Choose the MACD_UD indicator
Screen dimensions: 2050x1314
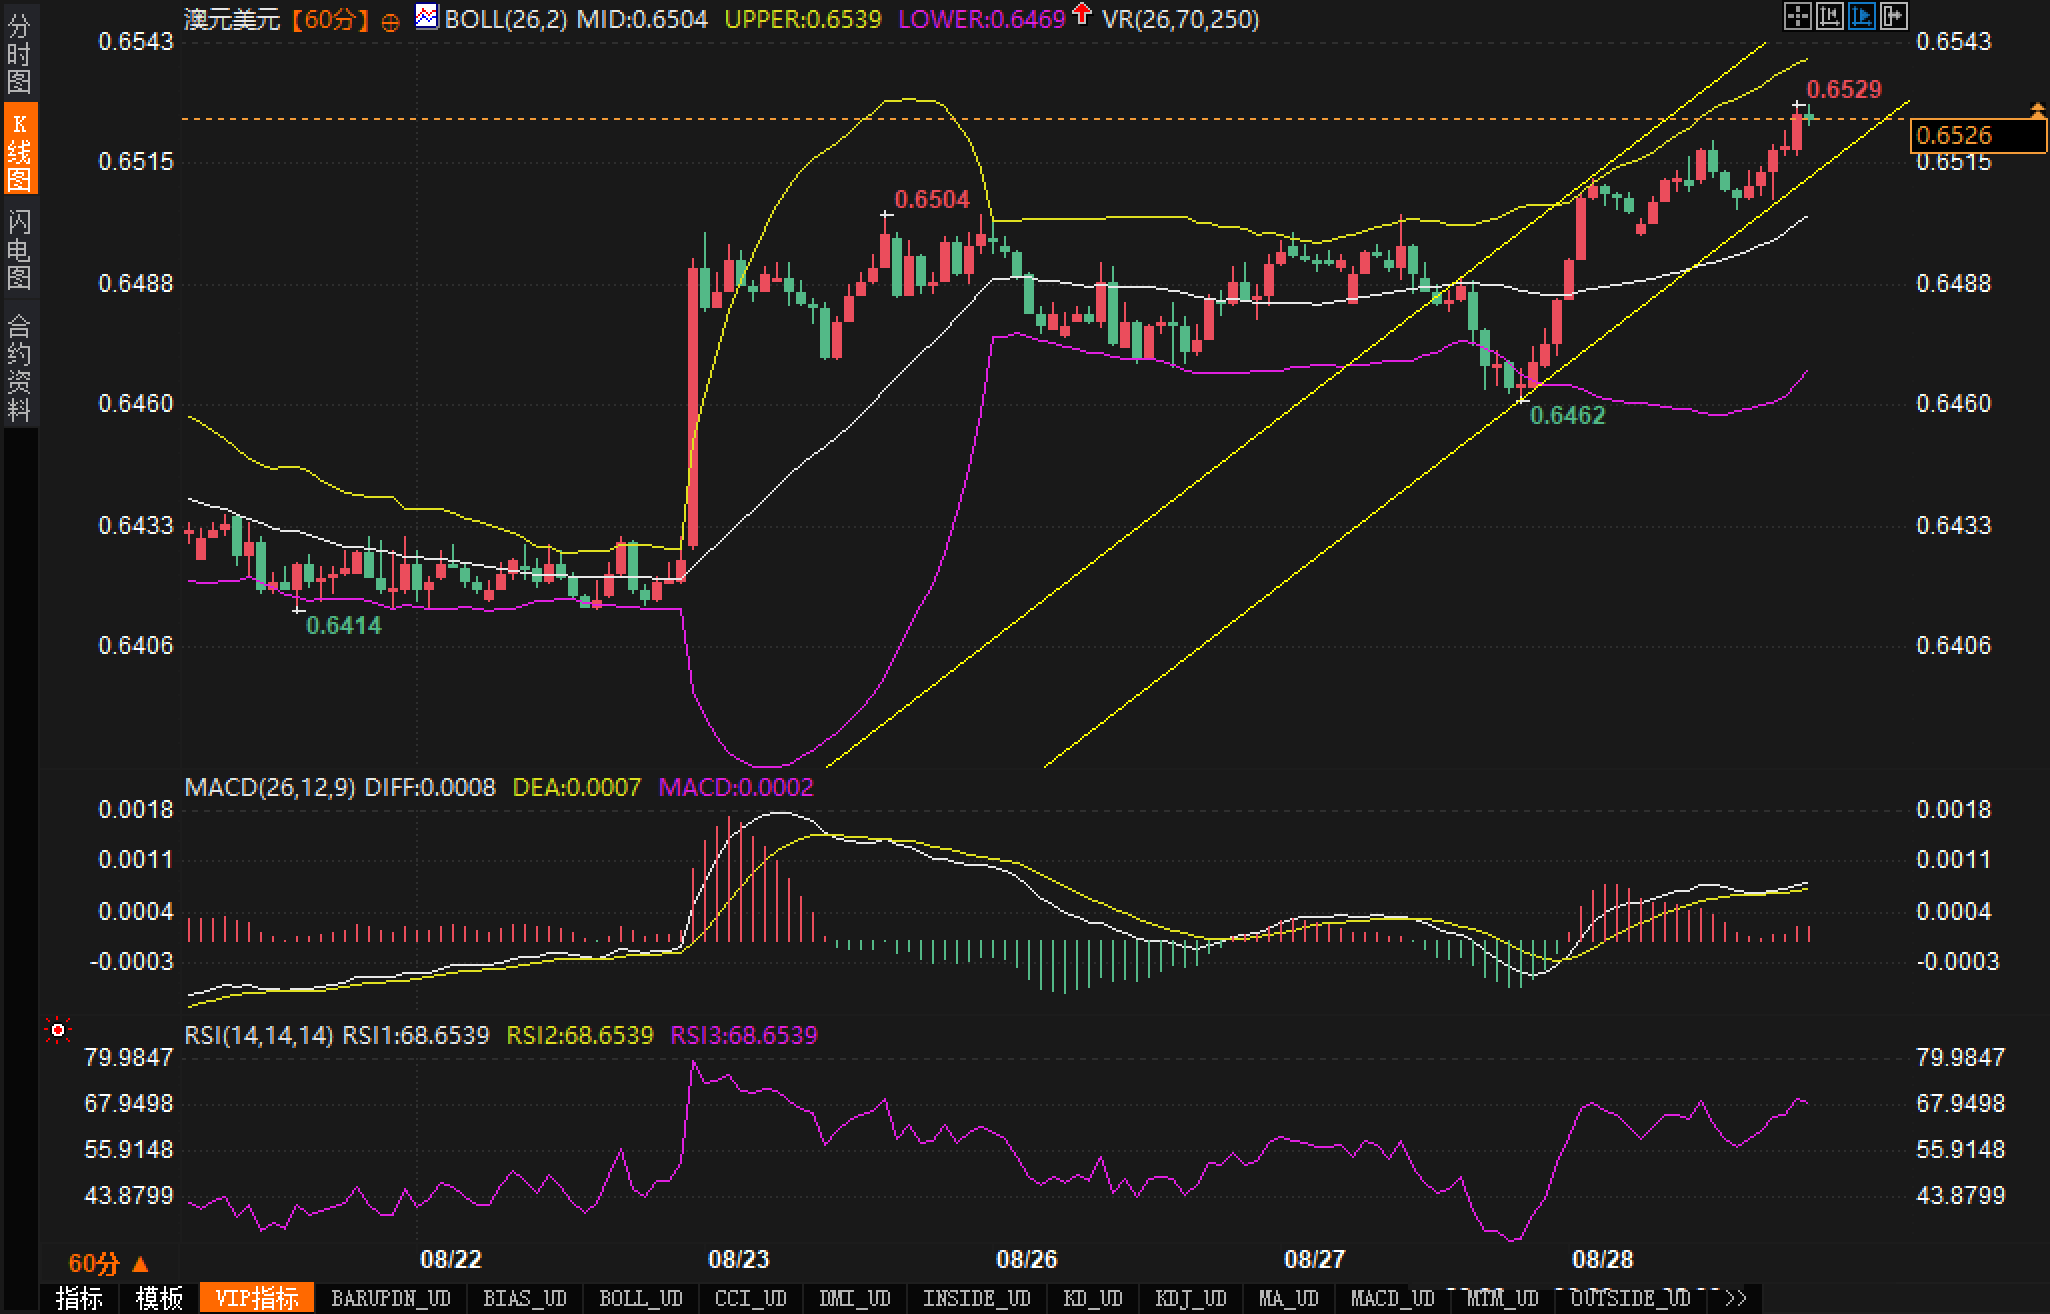[x=1393, y=1298]
